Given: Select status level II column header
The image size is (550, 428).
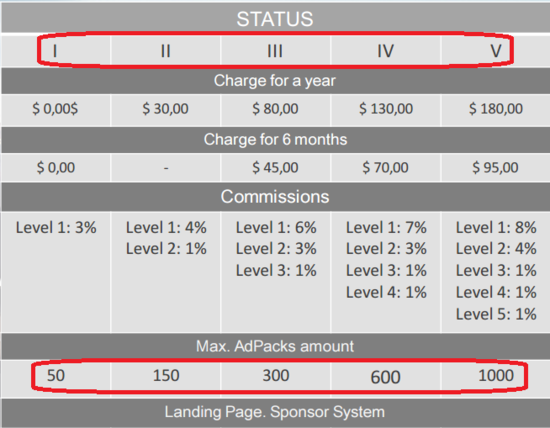Looking at the screenshot, I should point(166,51).
